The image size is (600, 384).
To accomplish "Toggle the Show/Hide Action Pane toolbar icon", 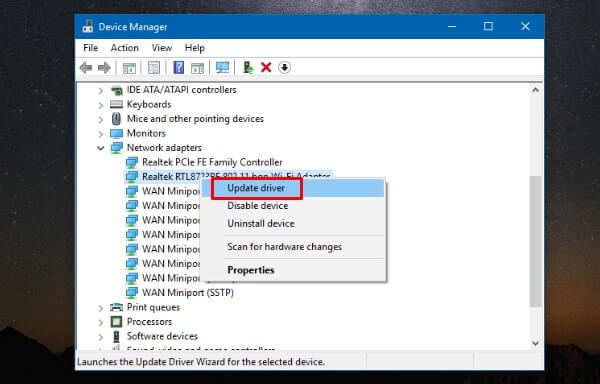I will [x=197, y=68].
